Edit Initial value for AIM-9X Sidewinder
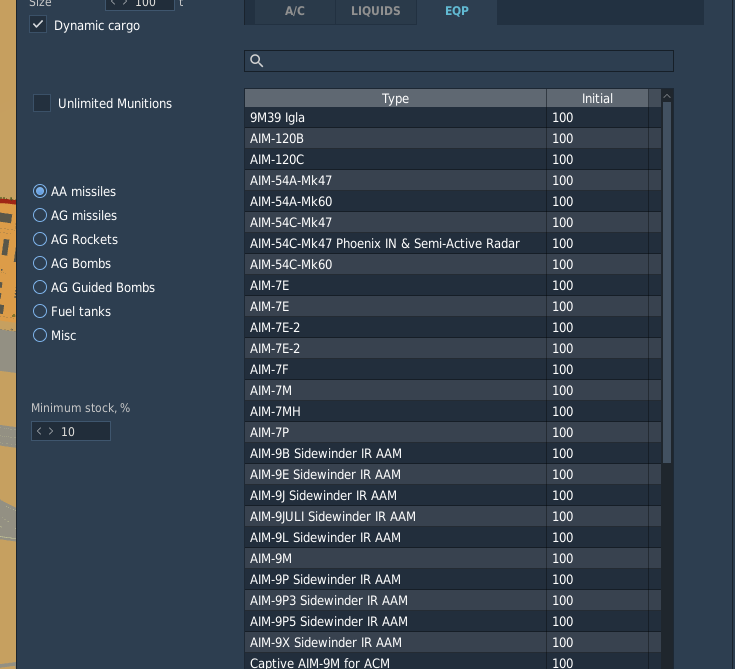The width and height of the screenshot is (735, 669). coord(598,642)
